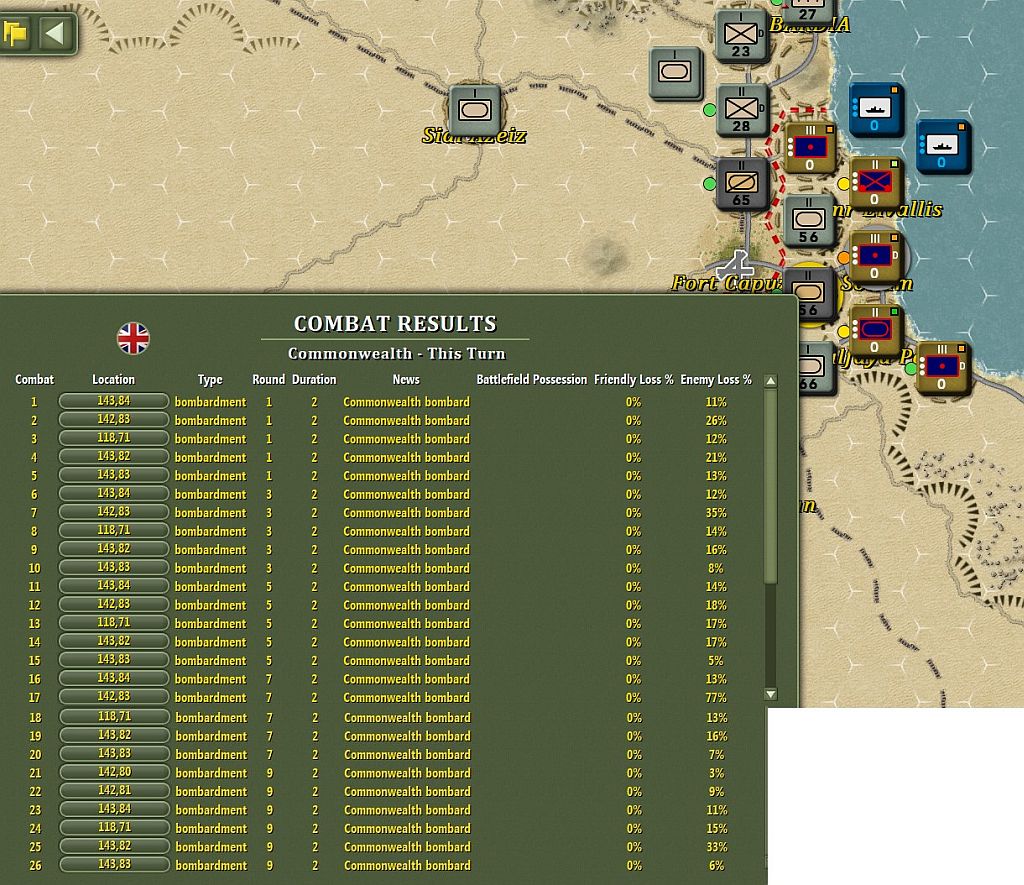Click the Friendly Loss % column header
This screenshot has height=885, width=1024.
(x=633, y=379)
